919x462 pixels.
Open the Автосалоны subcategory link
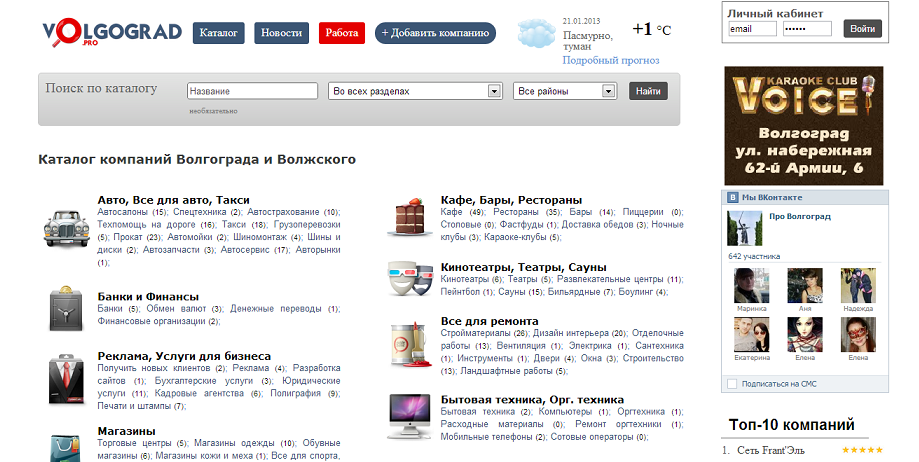click(123, 212)
